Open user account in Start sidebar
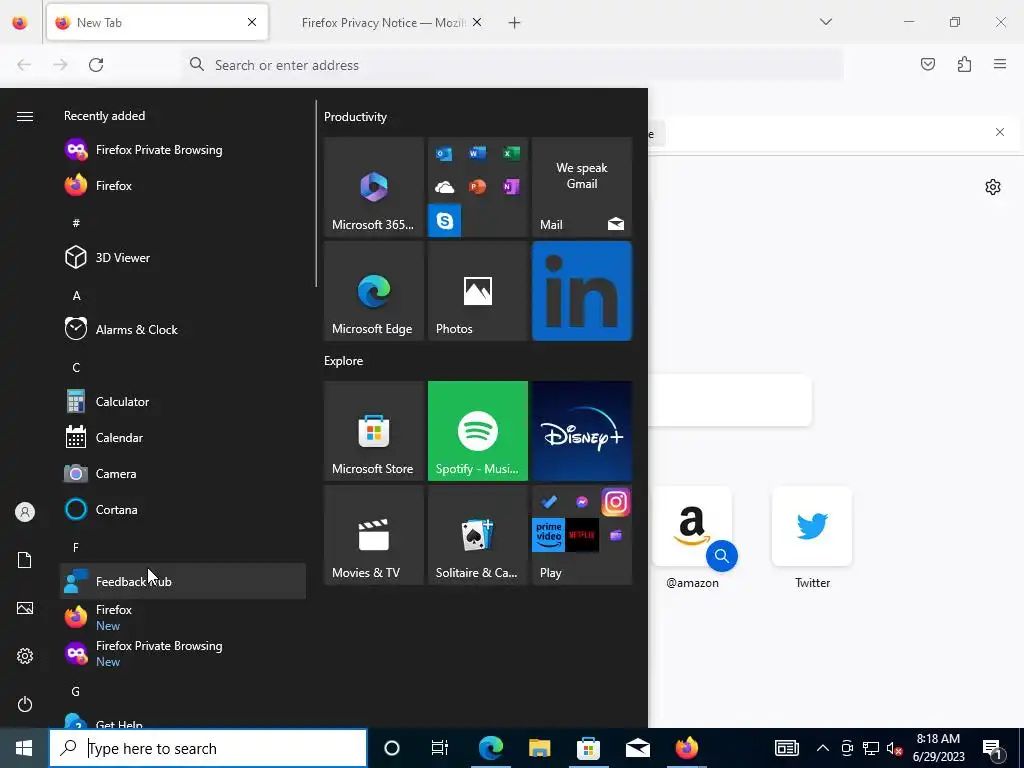1024x768 pixels. [x=25, y=512]
